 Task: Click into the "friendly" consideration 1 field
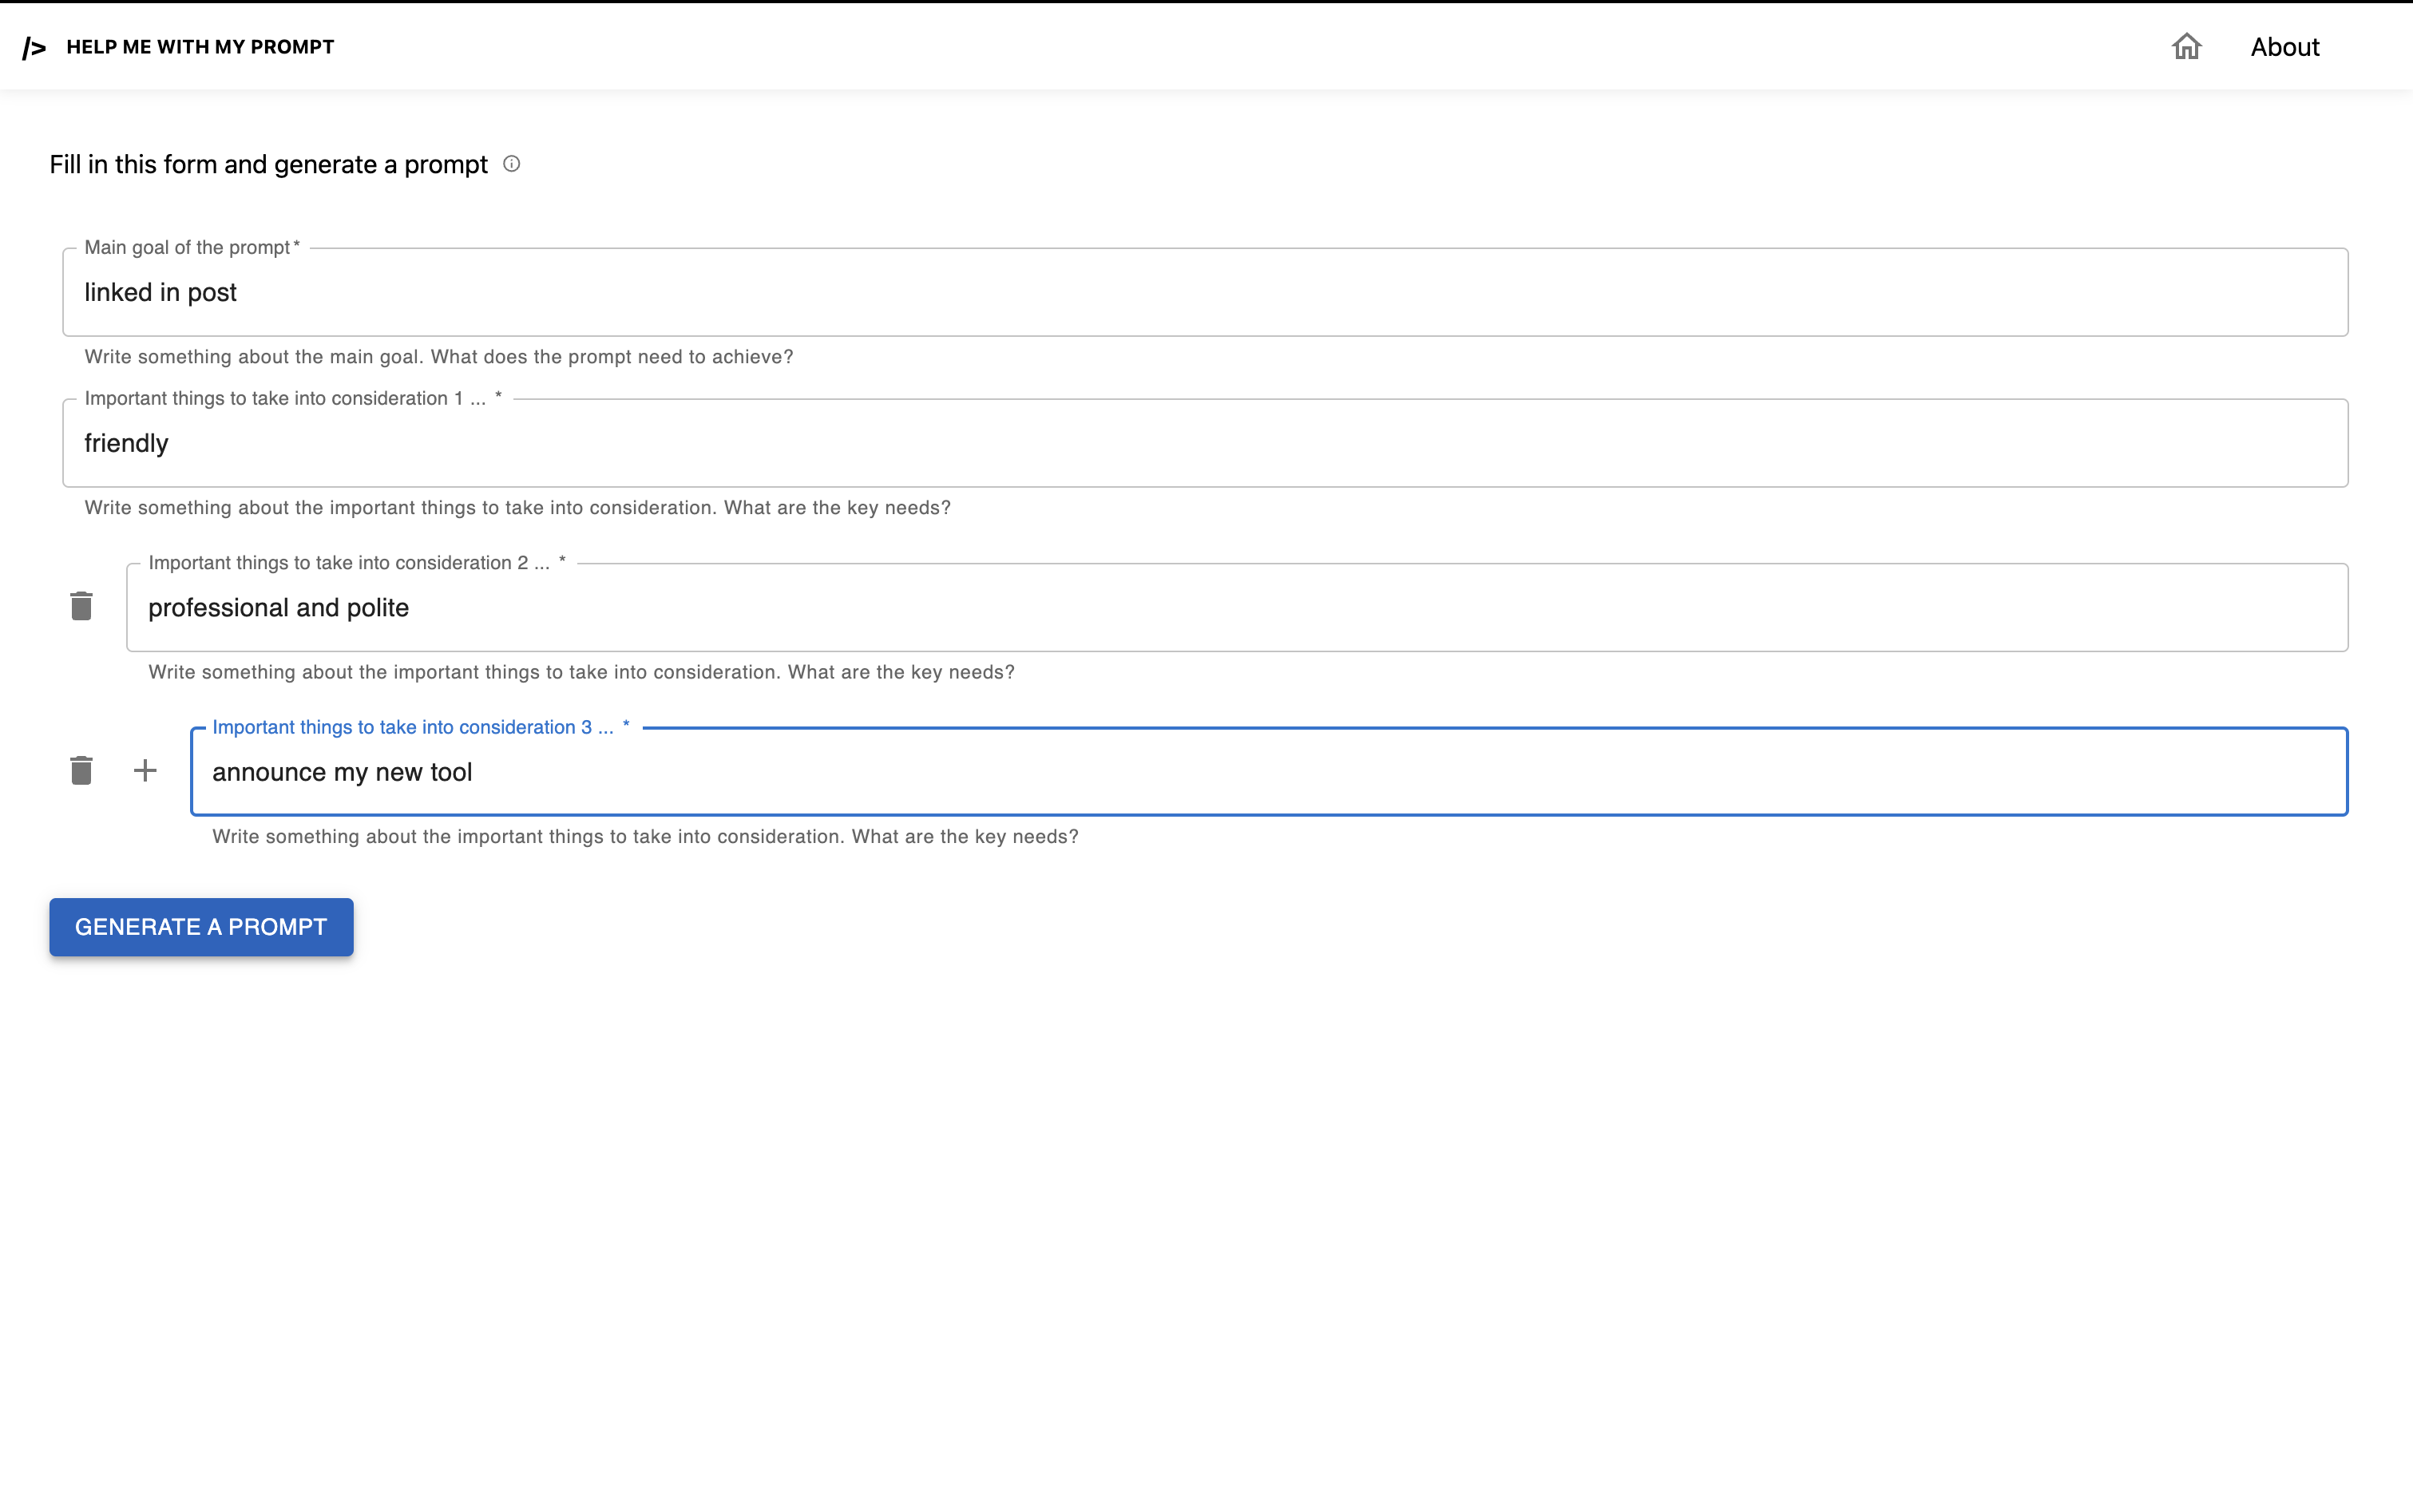pos(1204,443)
